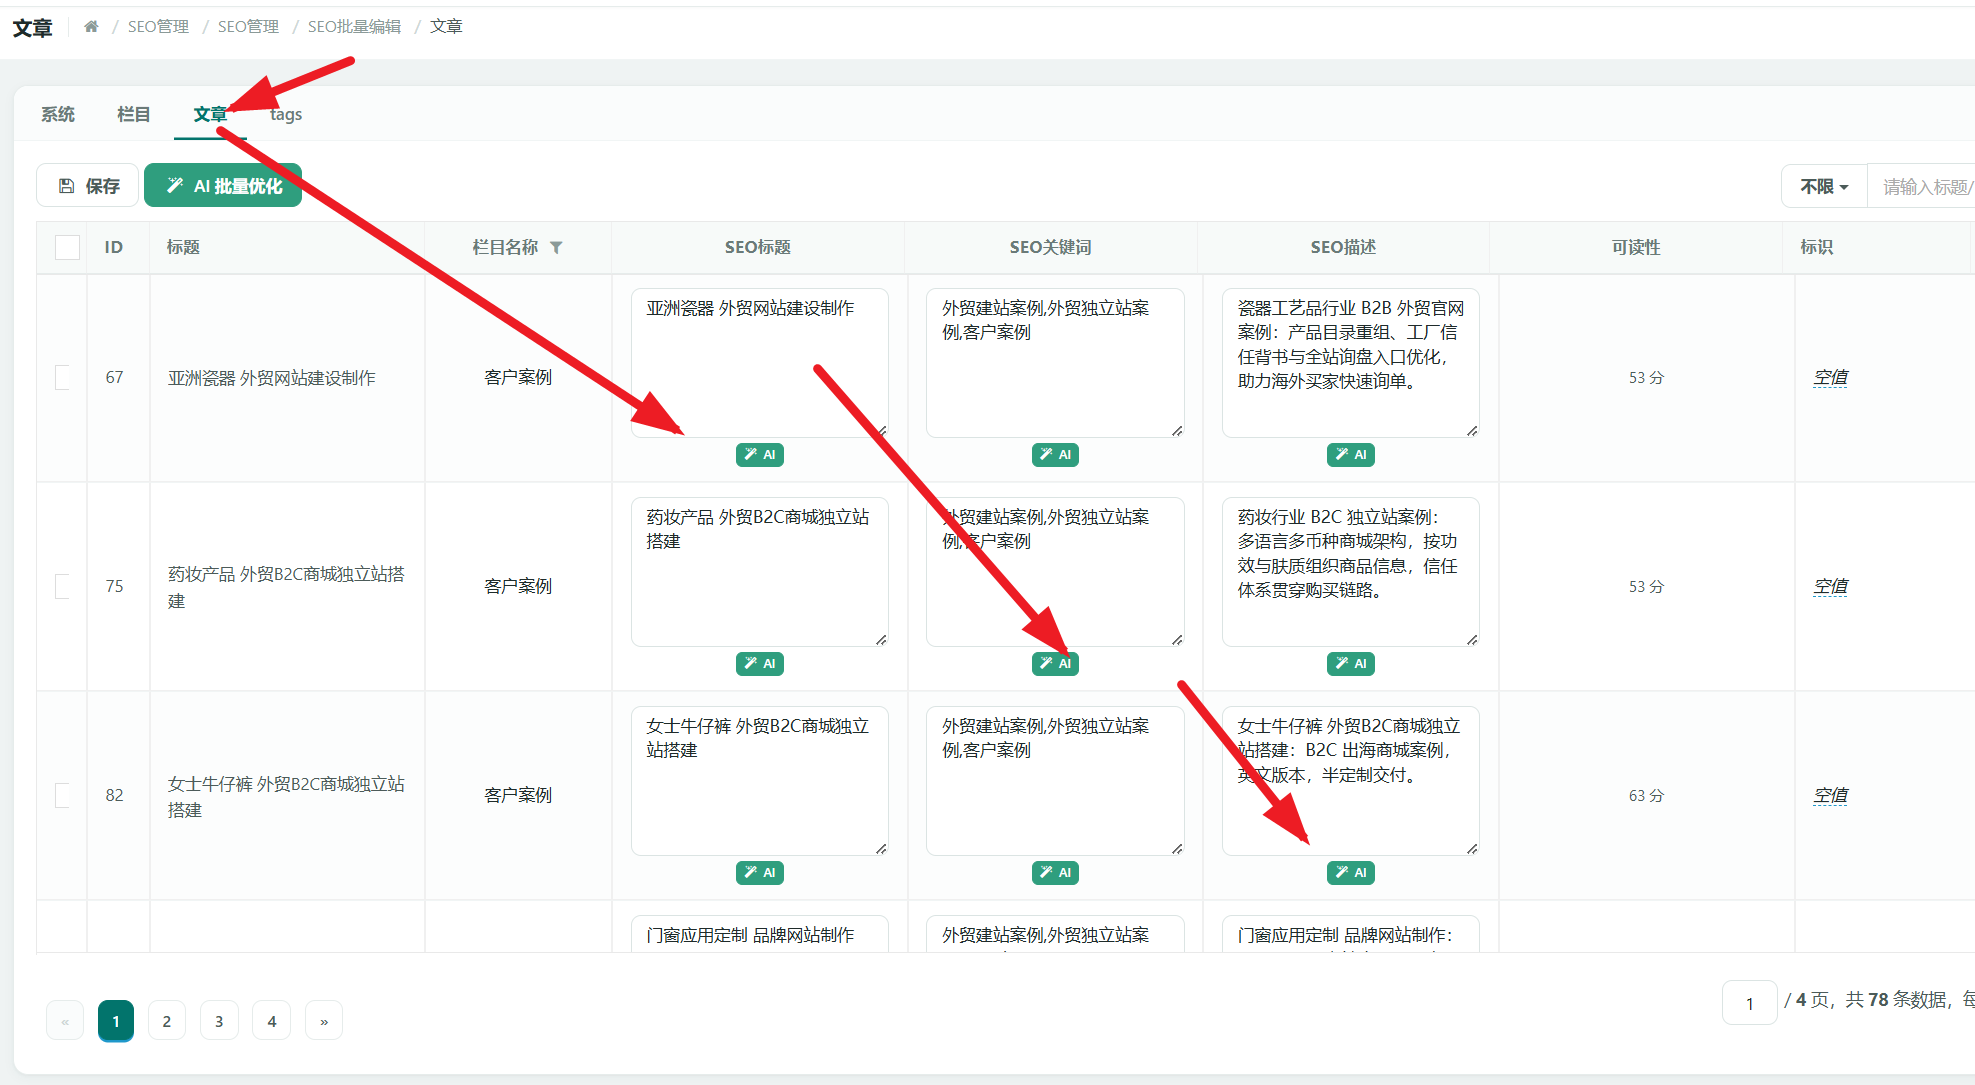
Task: Go to page 3 in pagination
Action: pyautogui.click(x=219, y=1021)
